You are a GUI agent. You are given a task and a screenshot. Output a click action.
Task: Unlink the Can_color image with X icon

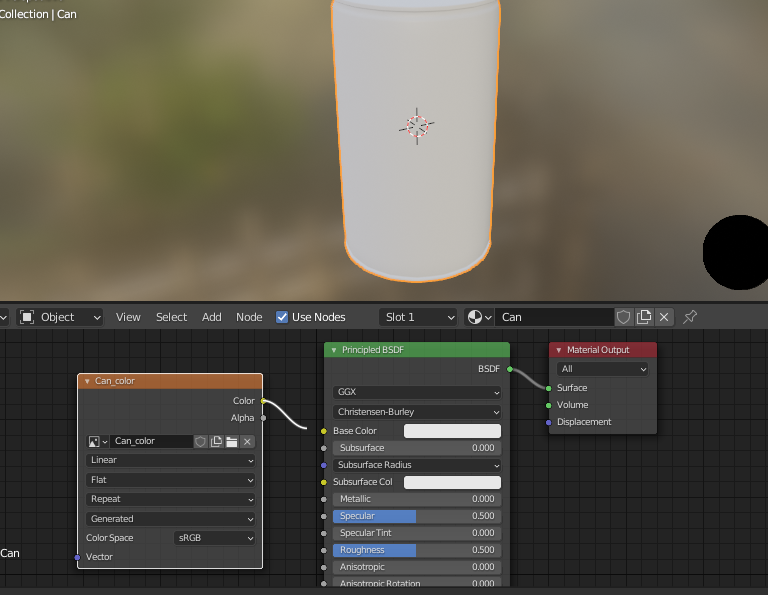coord(247,442)
